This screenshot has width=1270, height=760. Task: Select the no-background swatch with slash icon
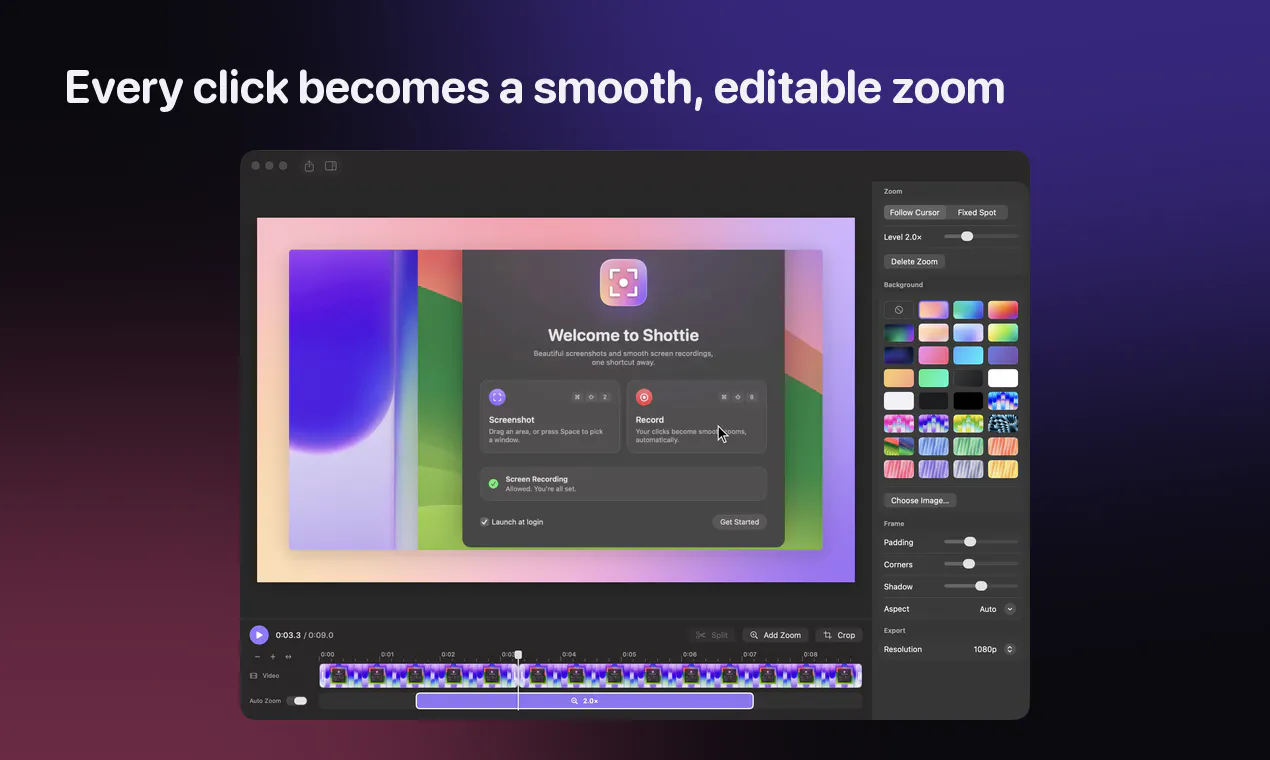click(x=899, y=310)
